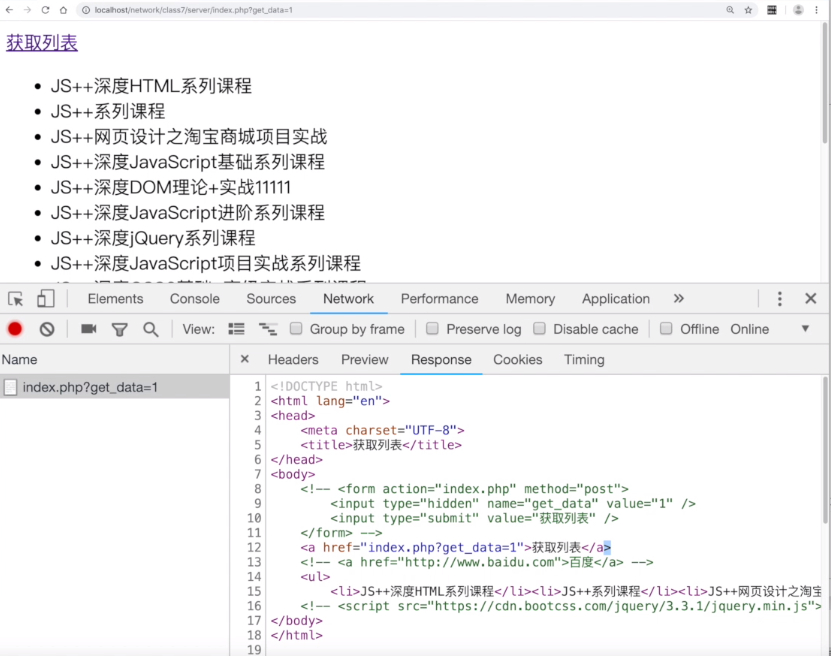Screen dimensions: 831x656
Task: Click the a href index.php line in response
Action: 455,547
